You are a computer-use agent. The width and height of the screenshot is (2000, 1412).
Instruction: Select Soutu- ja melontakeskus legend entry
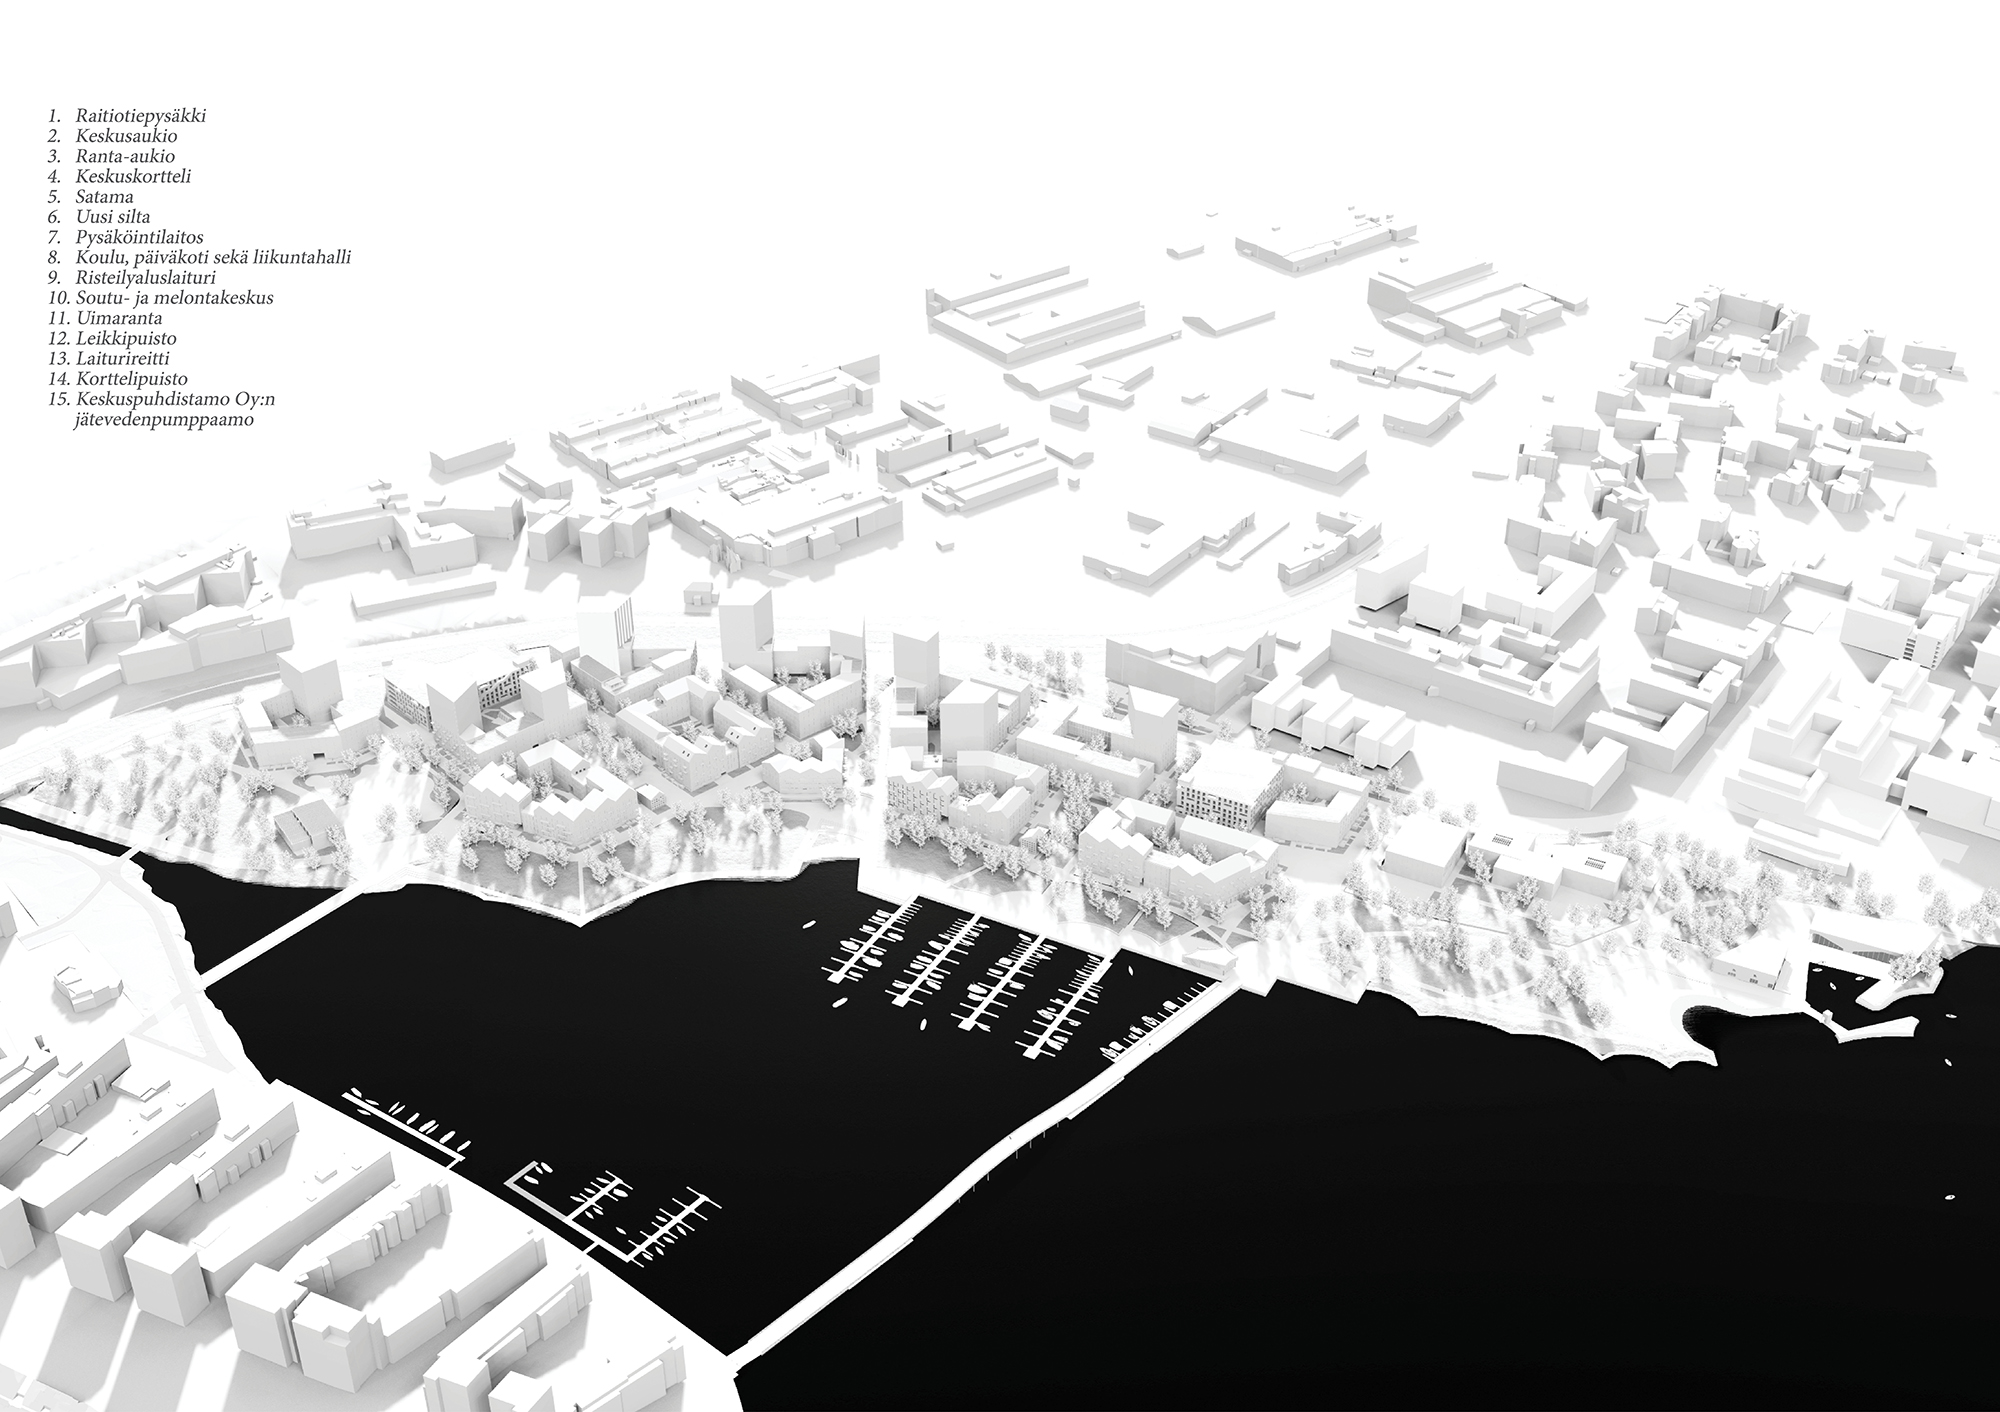click(x=173, y=298)
